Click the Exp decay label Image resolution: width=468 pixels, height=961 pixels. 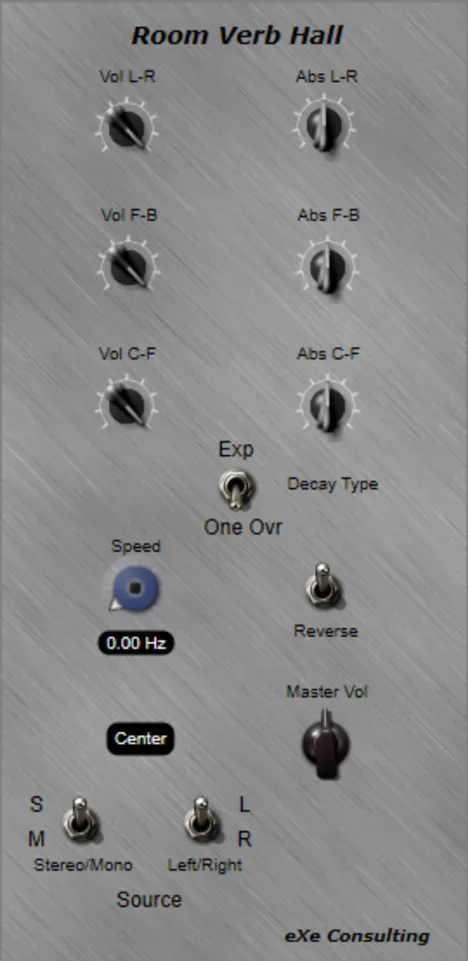tap(236, 449)
